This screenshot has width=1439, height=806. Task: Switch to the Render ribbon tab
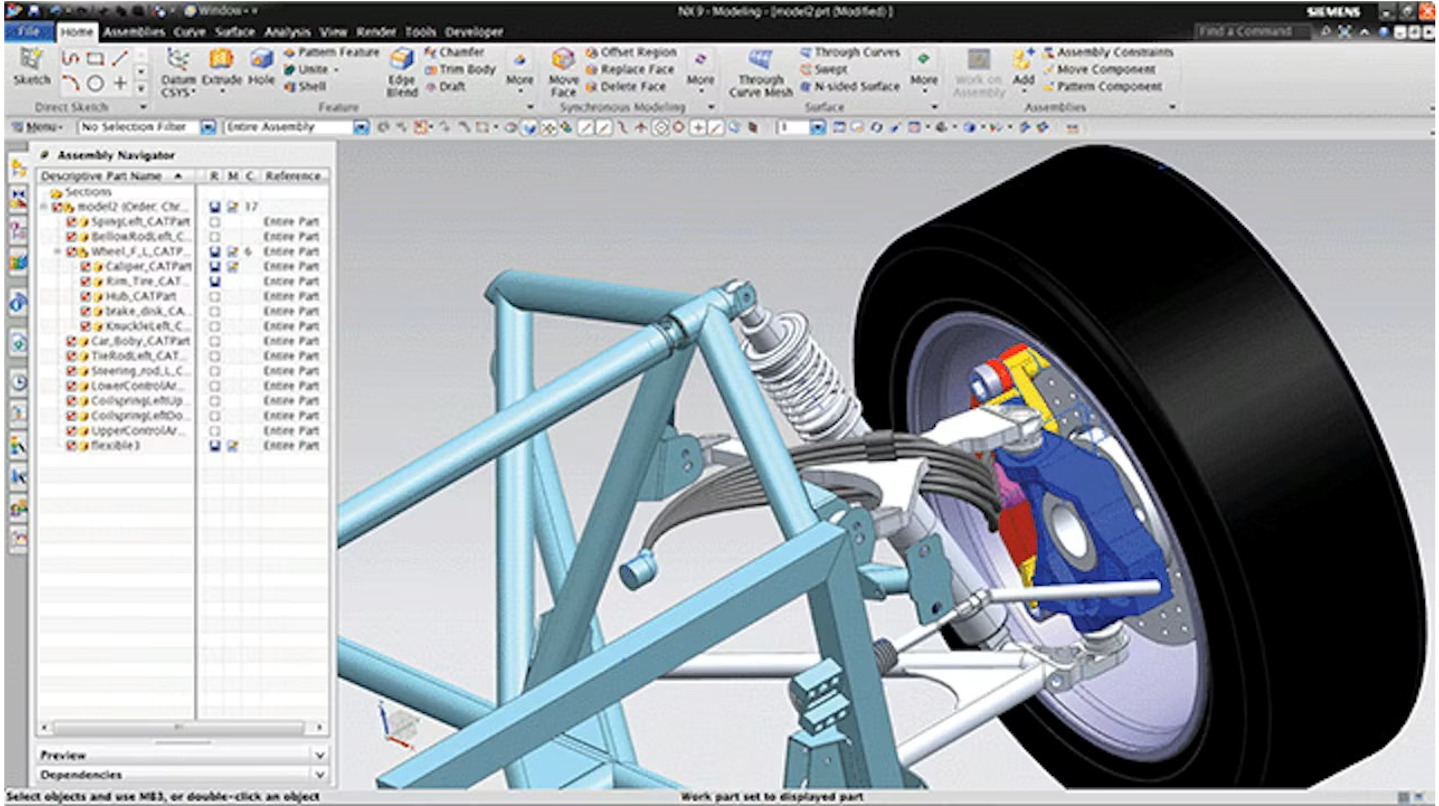point(377,32)
